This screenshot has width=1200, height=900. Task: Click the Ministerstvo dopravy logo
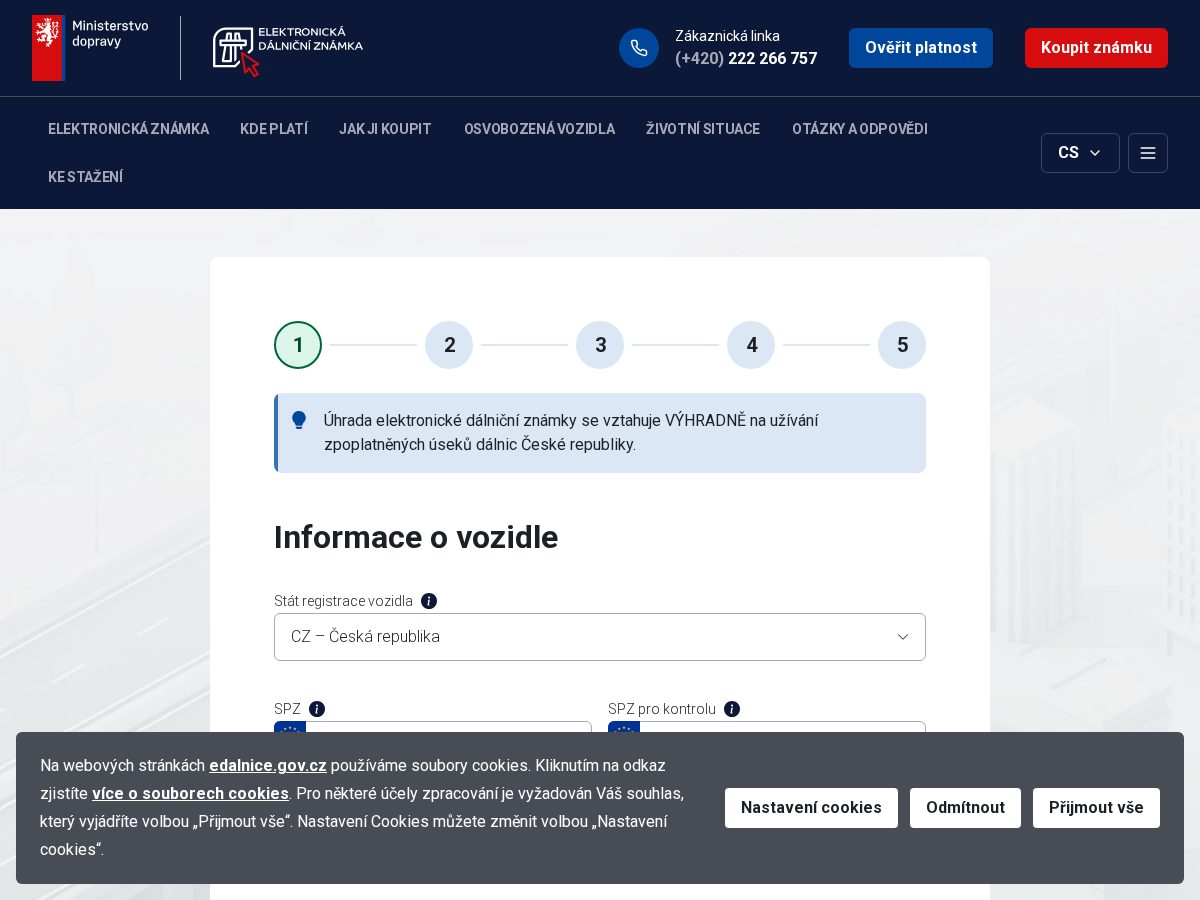coord(90,48)
